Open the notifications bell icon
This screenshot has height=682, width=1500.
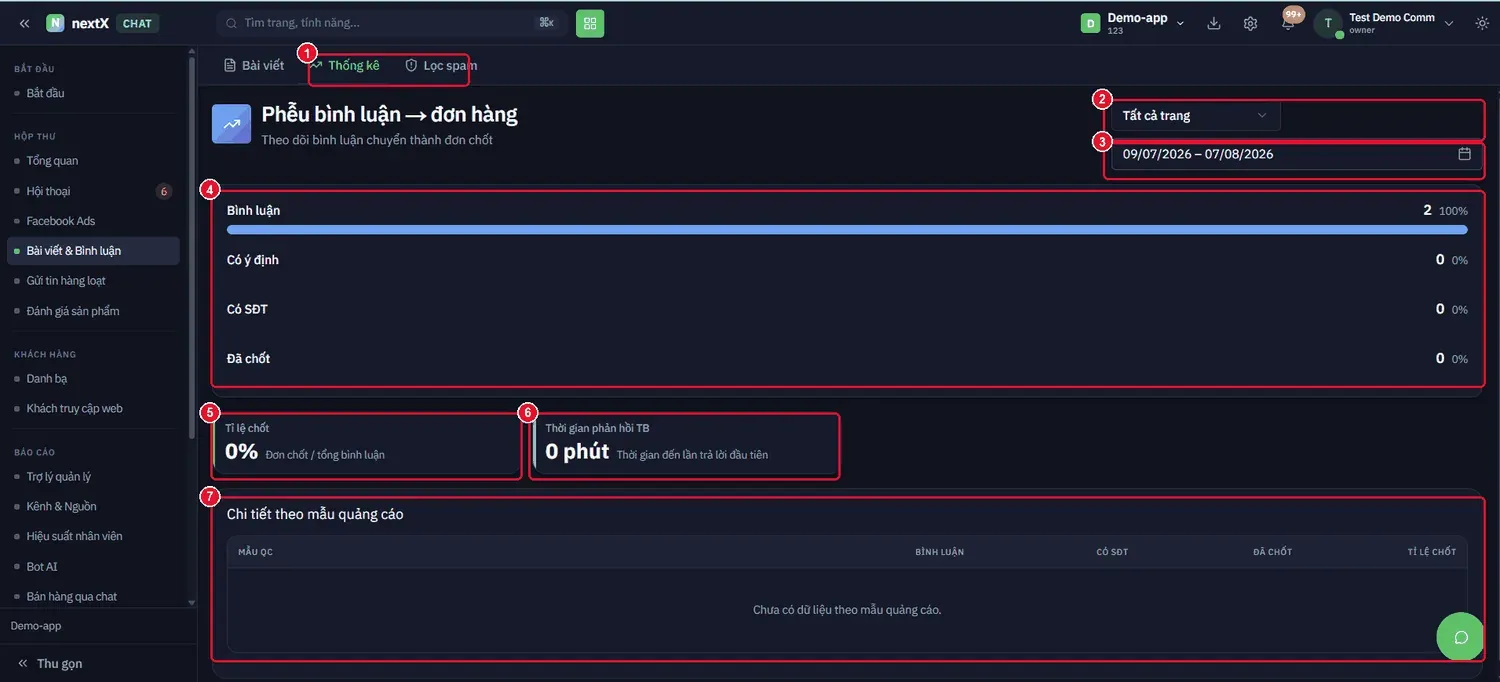tap(1288, 23)
